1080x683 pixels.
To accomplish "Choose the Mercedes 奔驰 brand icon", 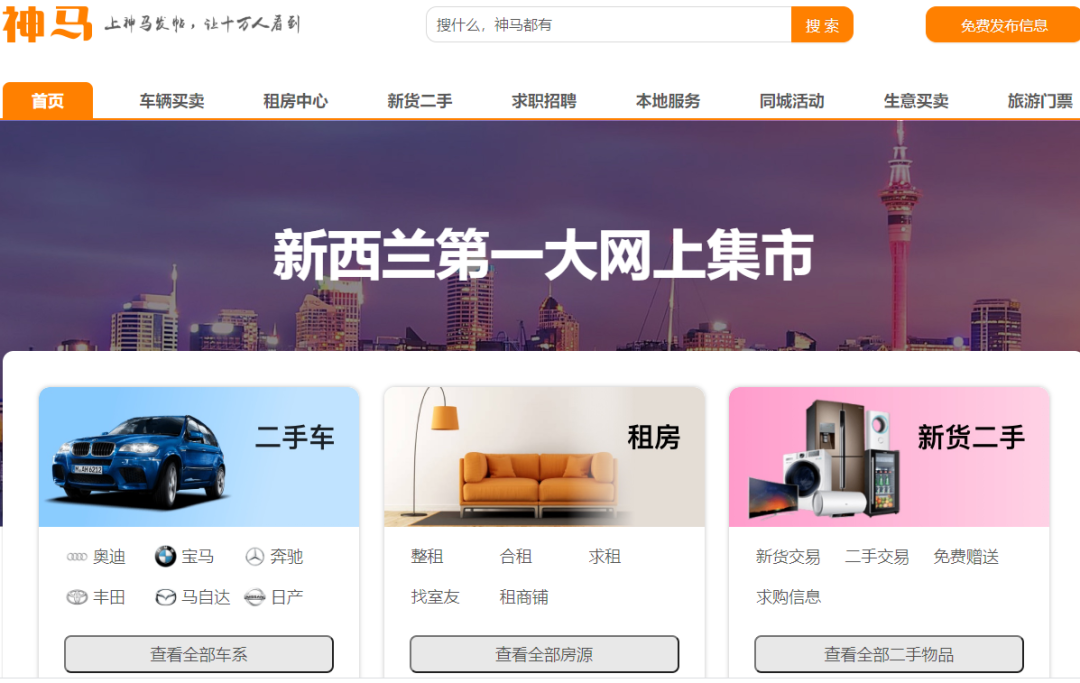I will click(x=255, y=556).
